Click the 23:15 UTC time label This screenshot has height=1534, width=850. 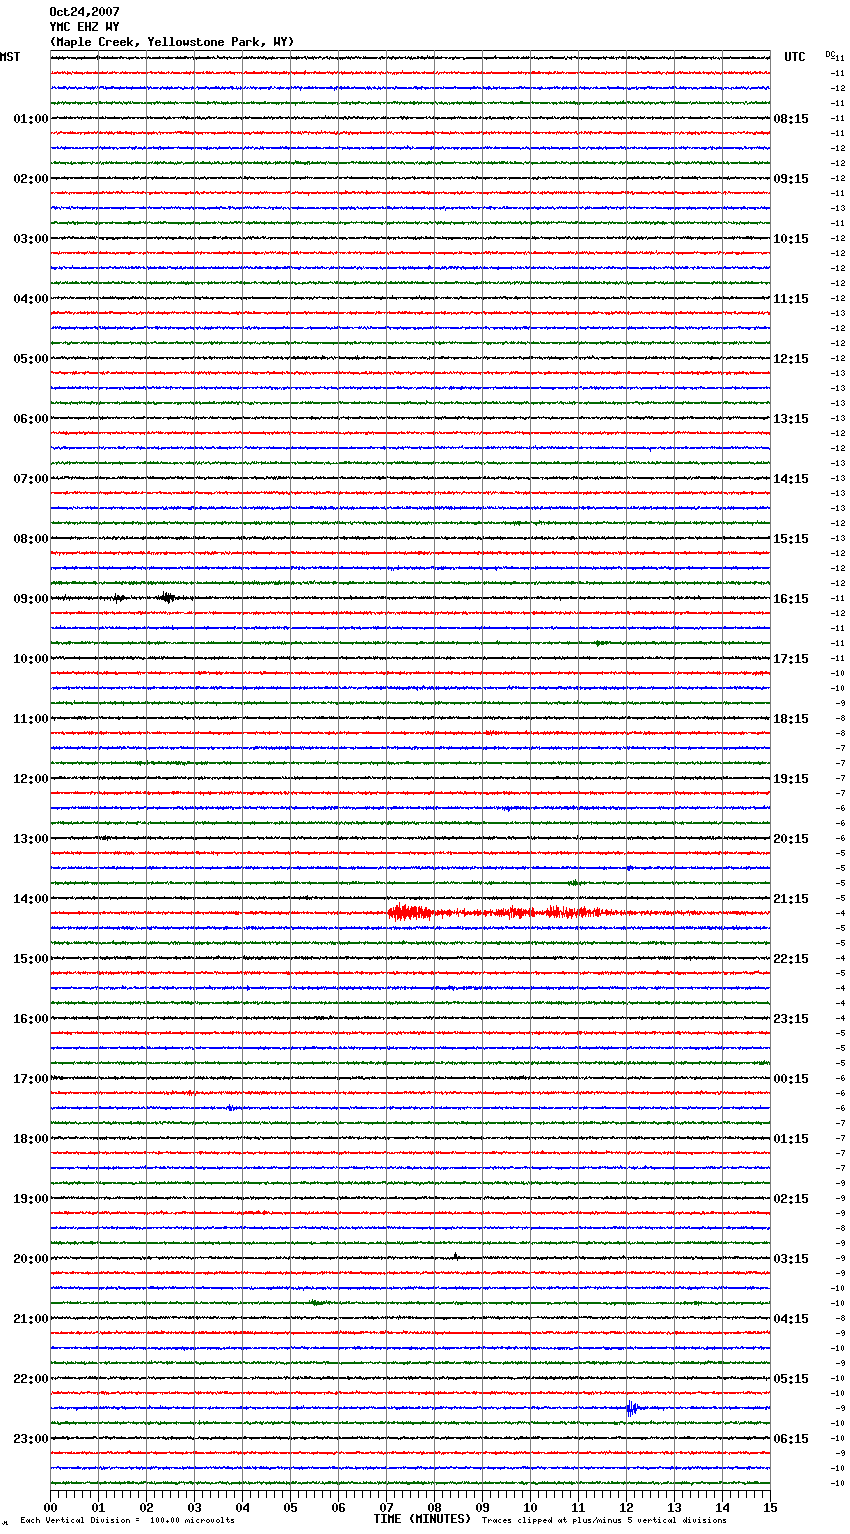[x=791, y=1019]
